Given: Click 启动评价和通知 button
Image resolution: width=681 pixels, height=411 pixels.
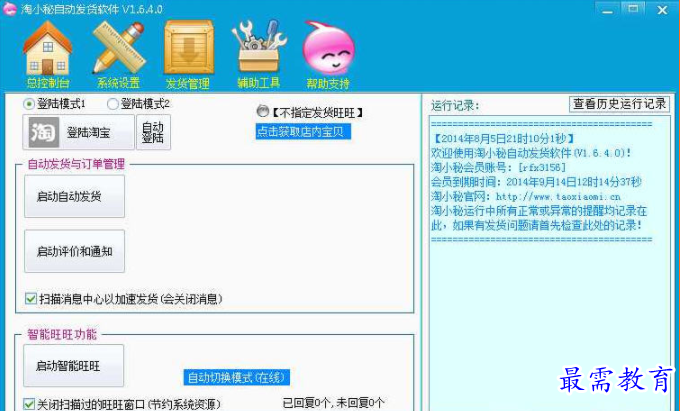Looking at the screenshot, I should coord(75,251).
